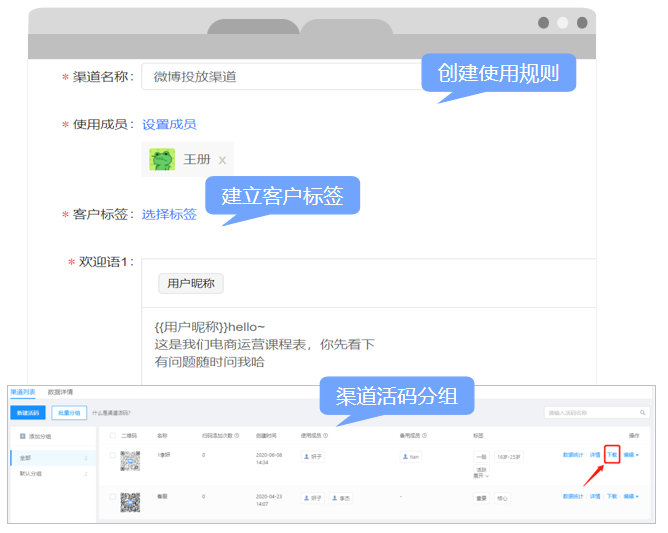Click the 渠道名称 input field
Image resolution: width=668 pixels, height=533 pixels.
coord(280,77)
